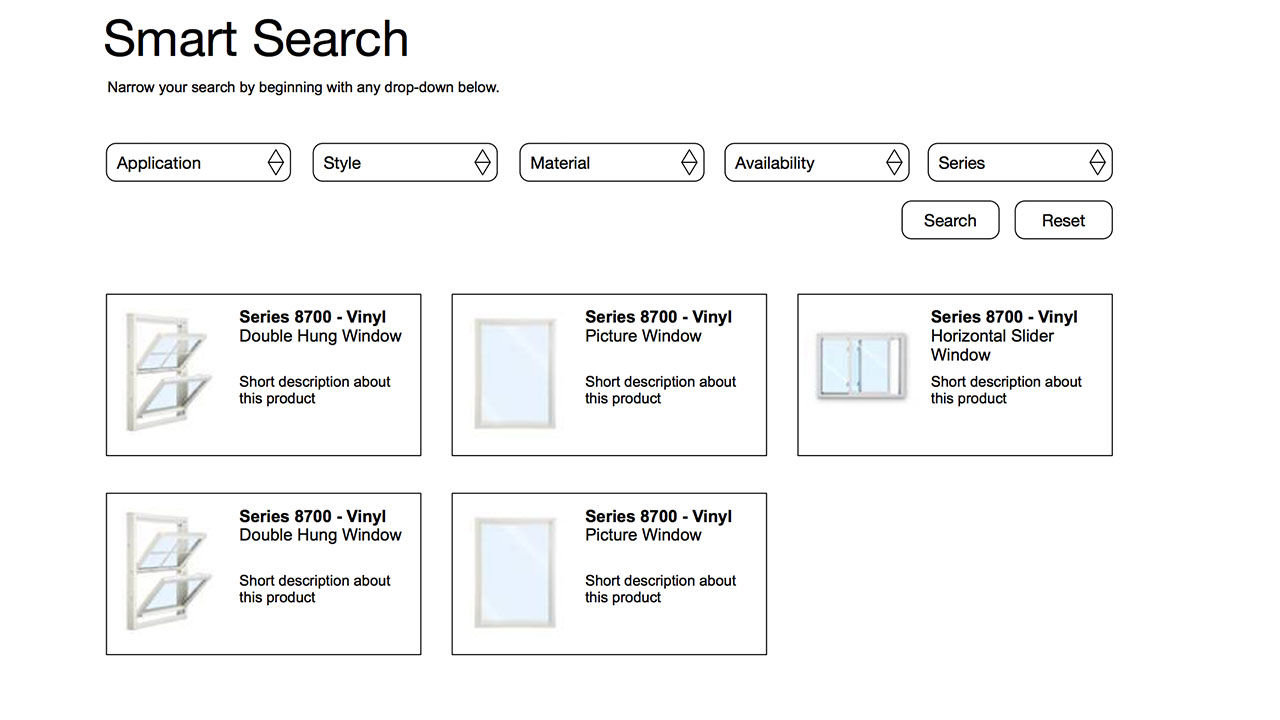This screenshot has height=720, width=1280.
Task: Click the Style dropdown arrow icon
Action: coord(483,163)
